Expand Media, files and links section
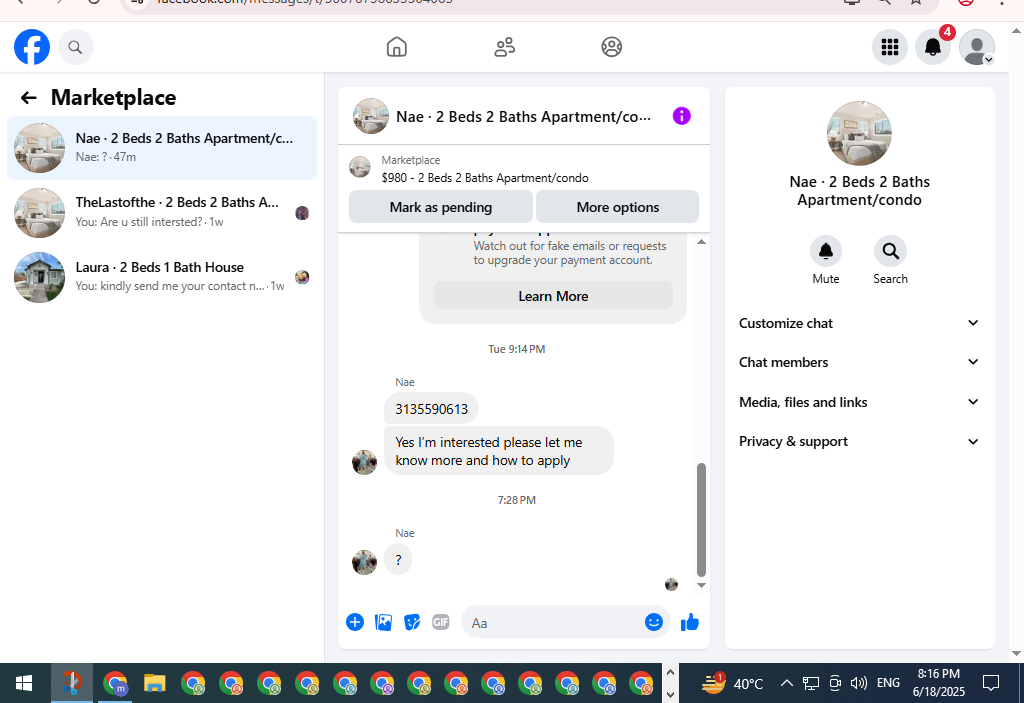1024x703 pixels. point(859,402)
